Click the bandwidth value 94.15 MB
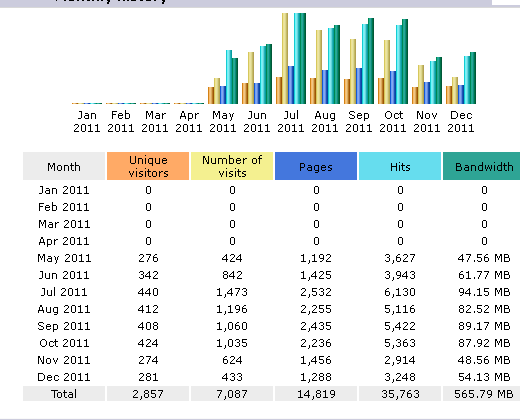The height and width of the screenshot is (420, 520). pos(484,292)
